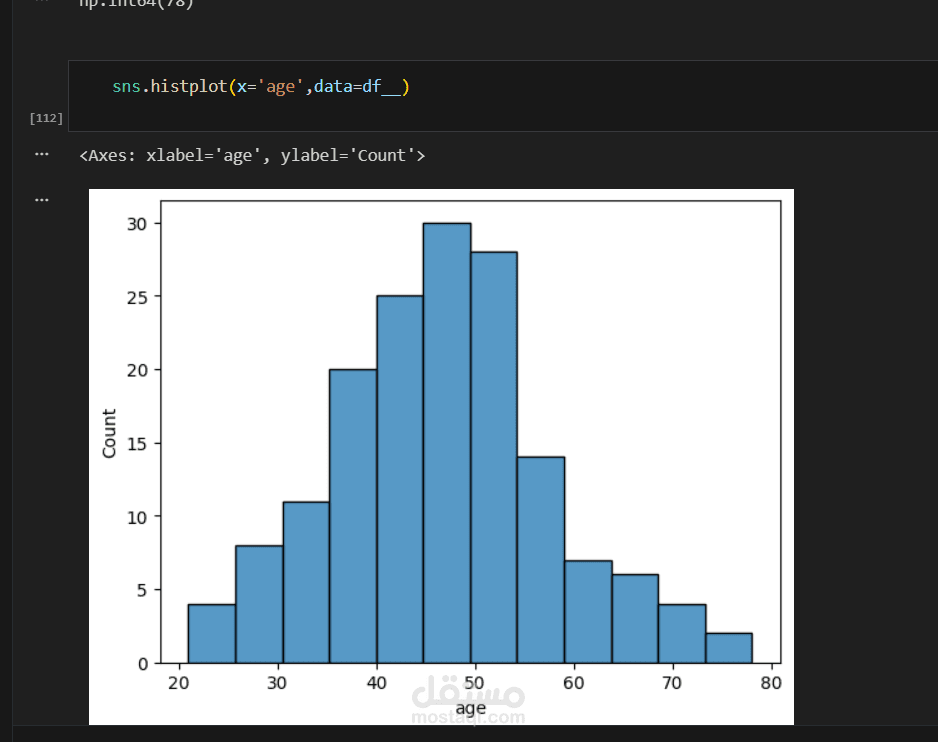Select the Axes xlabel output text line
The height and width of the screenshot is (742, 938).
[252, 155]
